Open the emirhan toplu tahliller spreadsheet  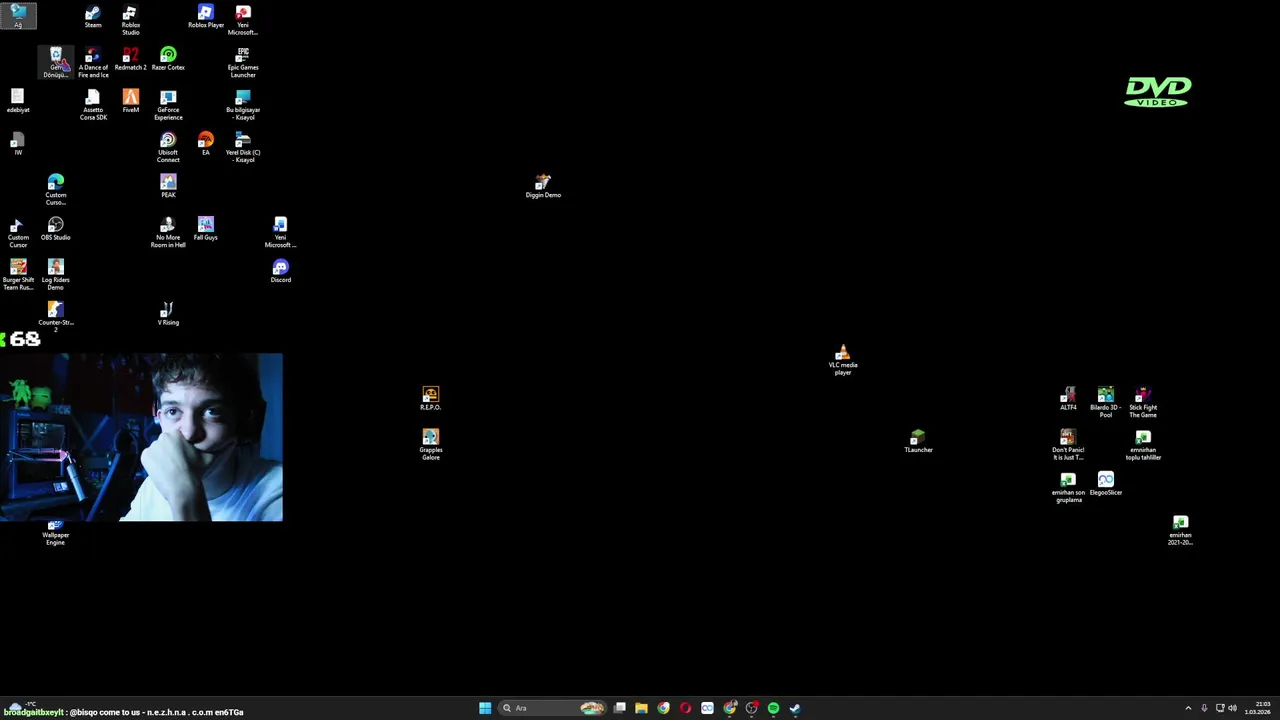[x=1143, y=445]
